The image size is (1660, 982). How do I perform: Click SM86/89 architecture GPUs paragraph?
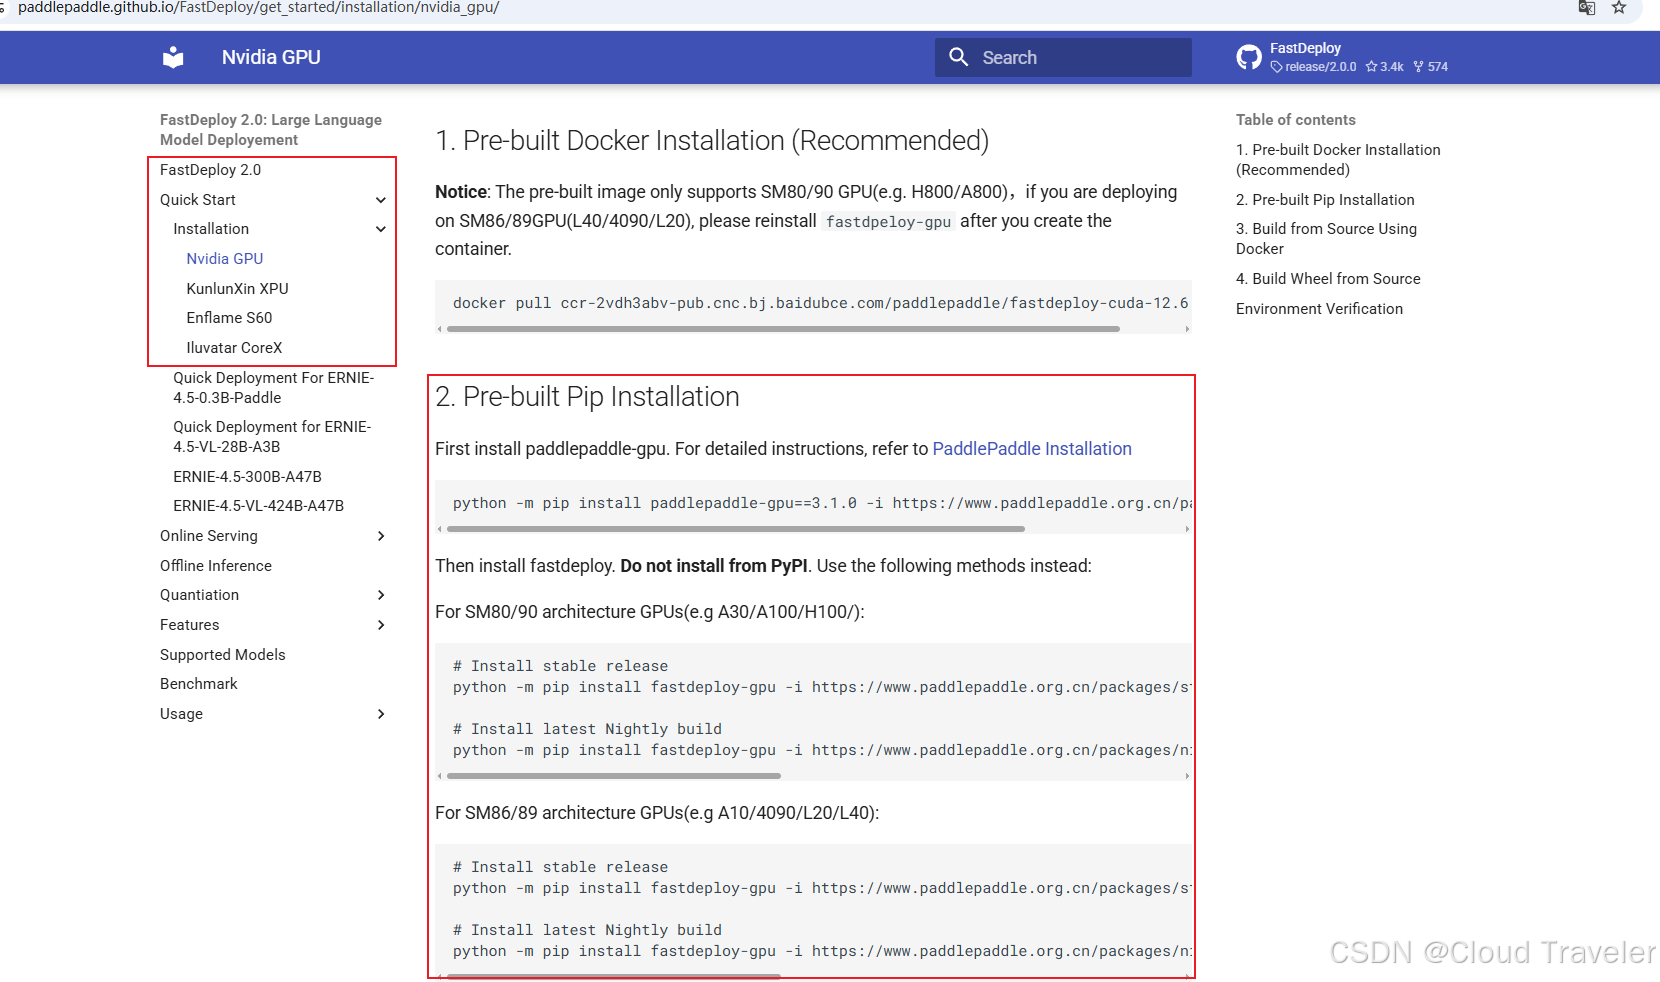(657, 813)
